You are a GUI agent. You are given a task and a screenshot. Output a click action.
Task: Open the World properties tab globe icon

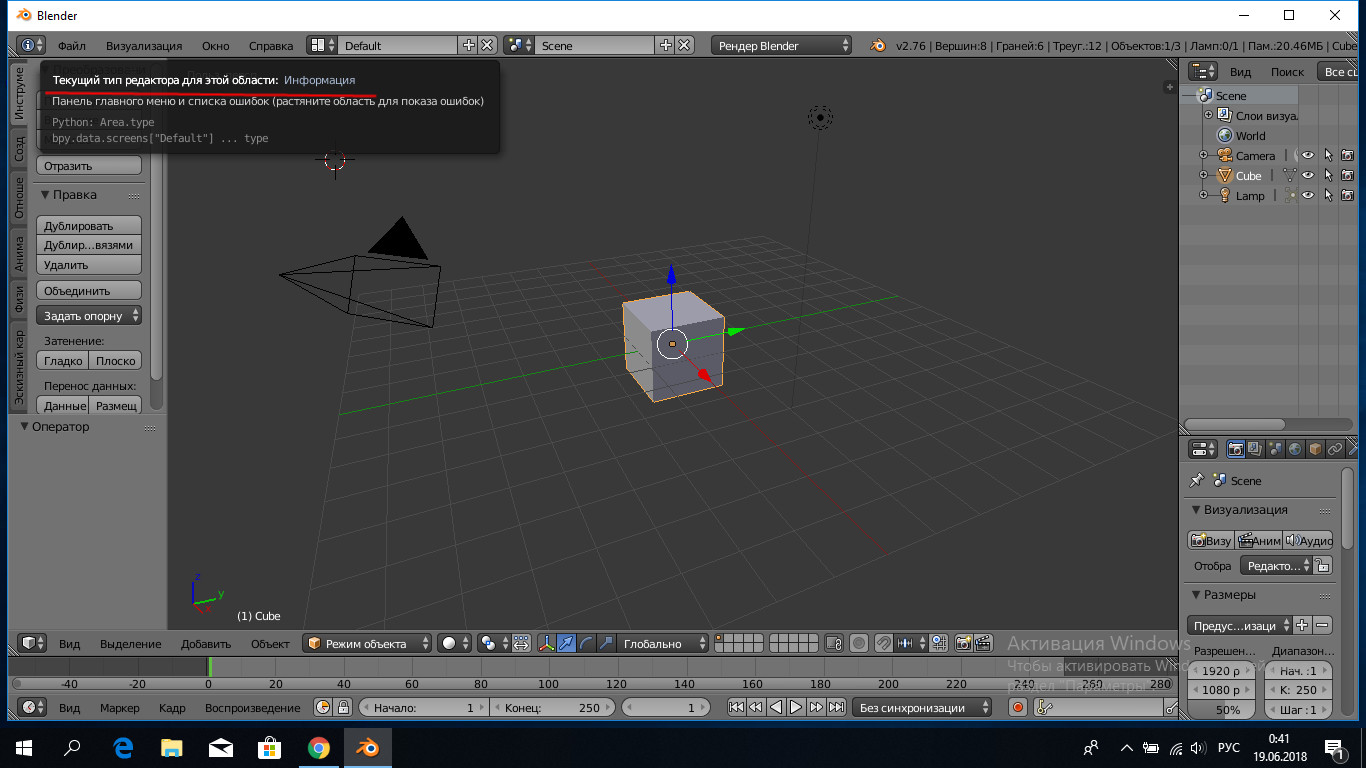(1295, 449)
